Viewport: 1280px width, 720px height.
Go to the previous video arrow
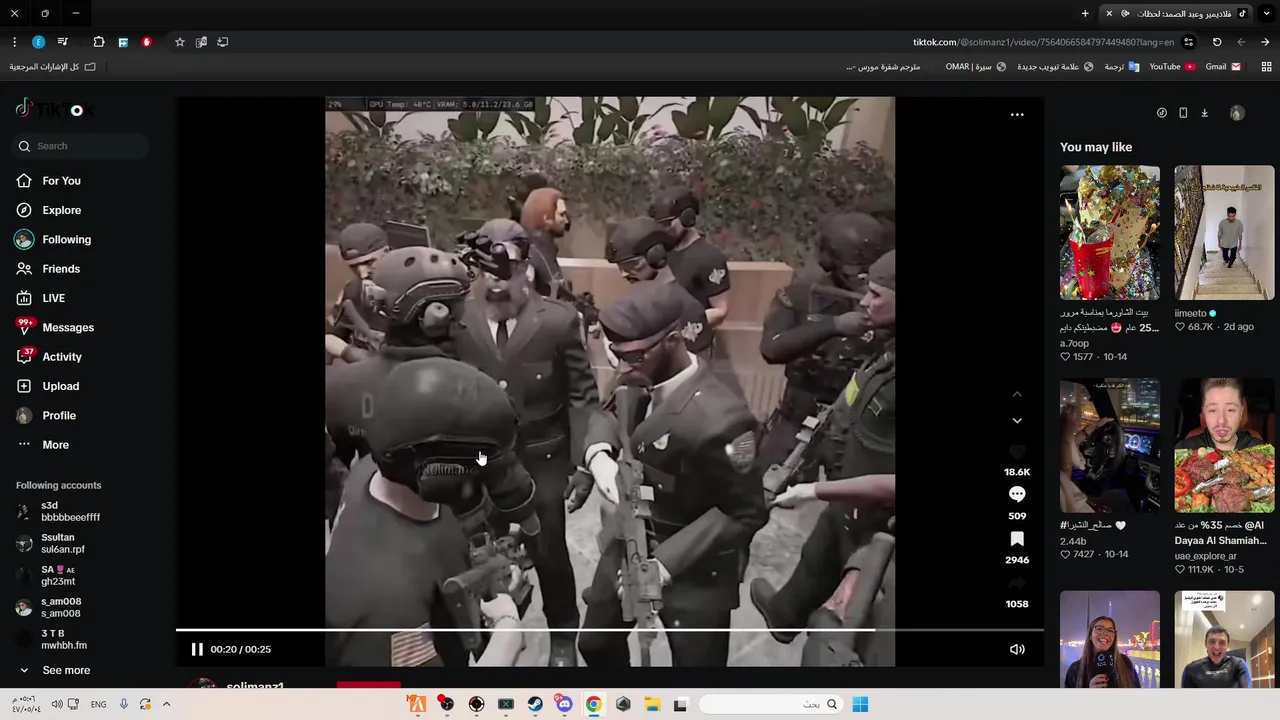pos(1017,394)
